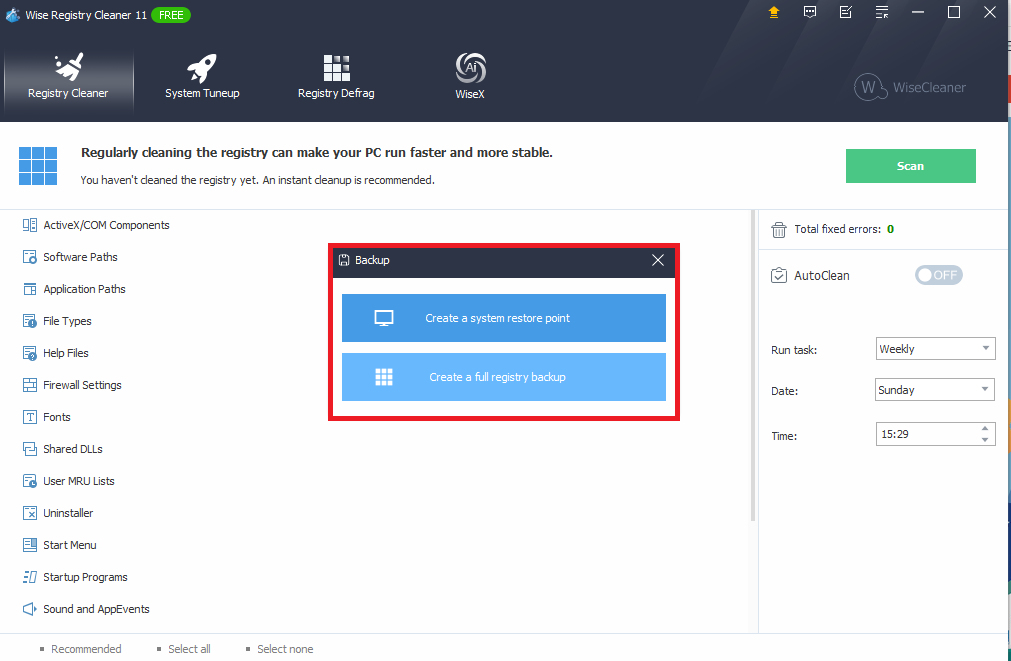Image resolution: width=1011 pixels, height=661 pixels.
Task: Decrease the time with down arrow
Action: [985, 440]
